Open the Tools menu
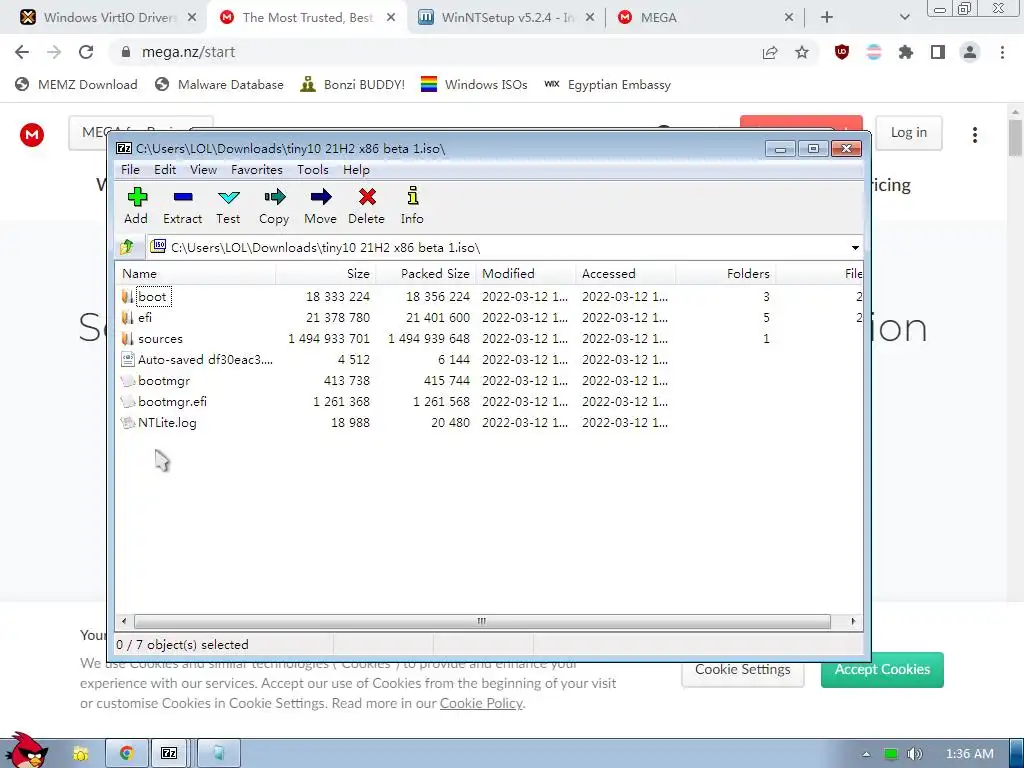1024x768 pixels. coord(313,170)
